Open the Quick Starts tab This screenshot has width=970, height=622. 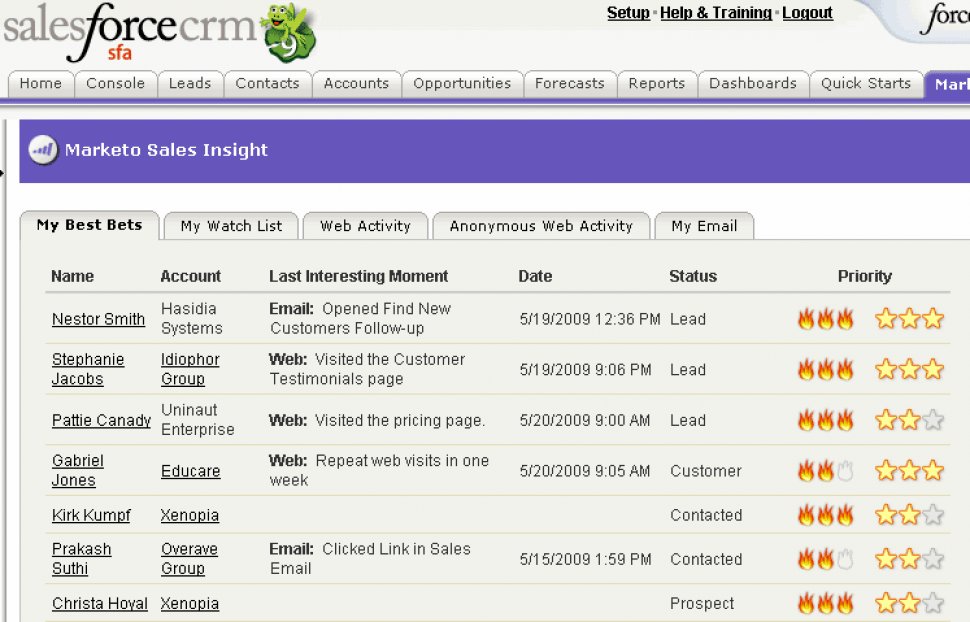[866, 84]
